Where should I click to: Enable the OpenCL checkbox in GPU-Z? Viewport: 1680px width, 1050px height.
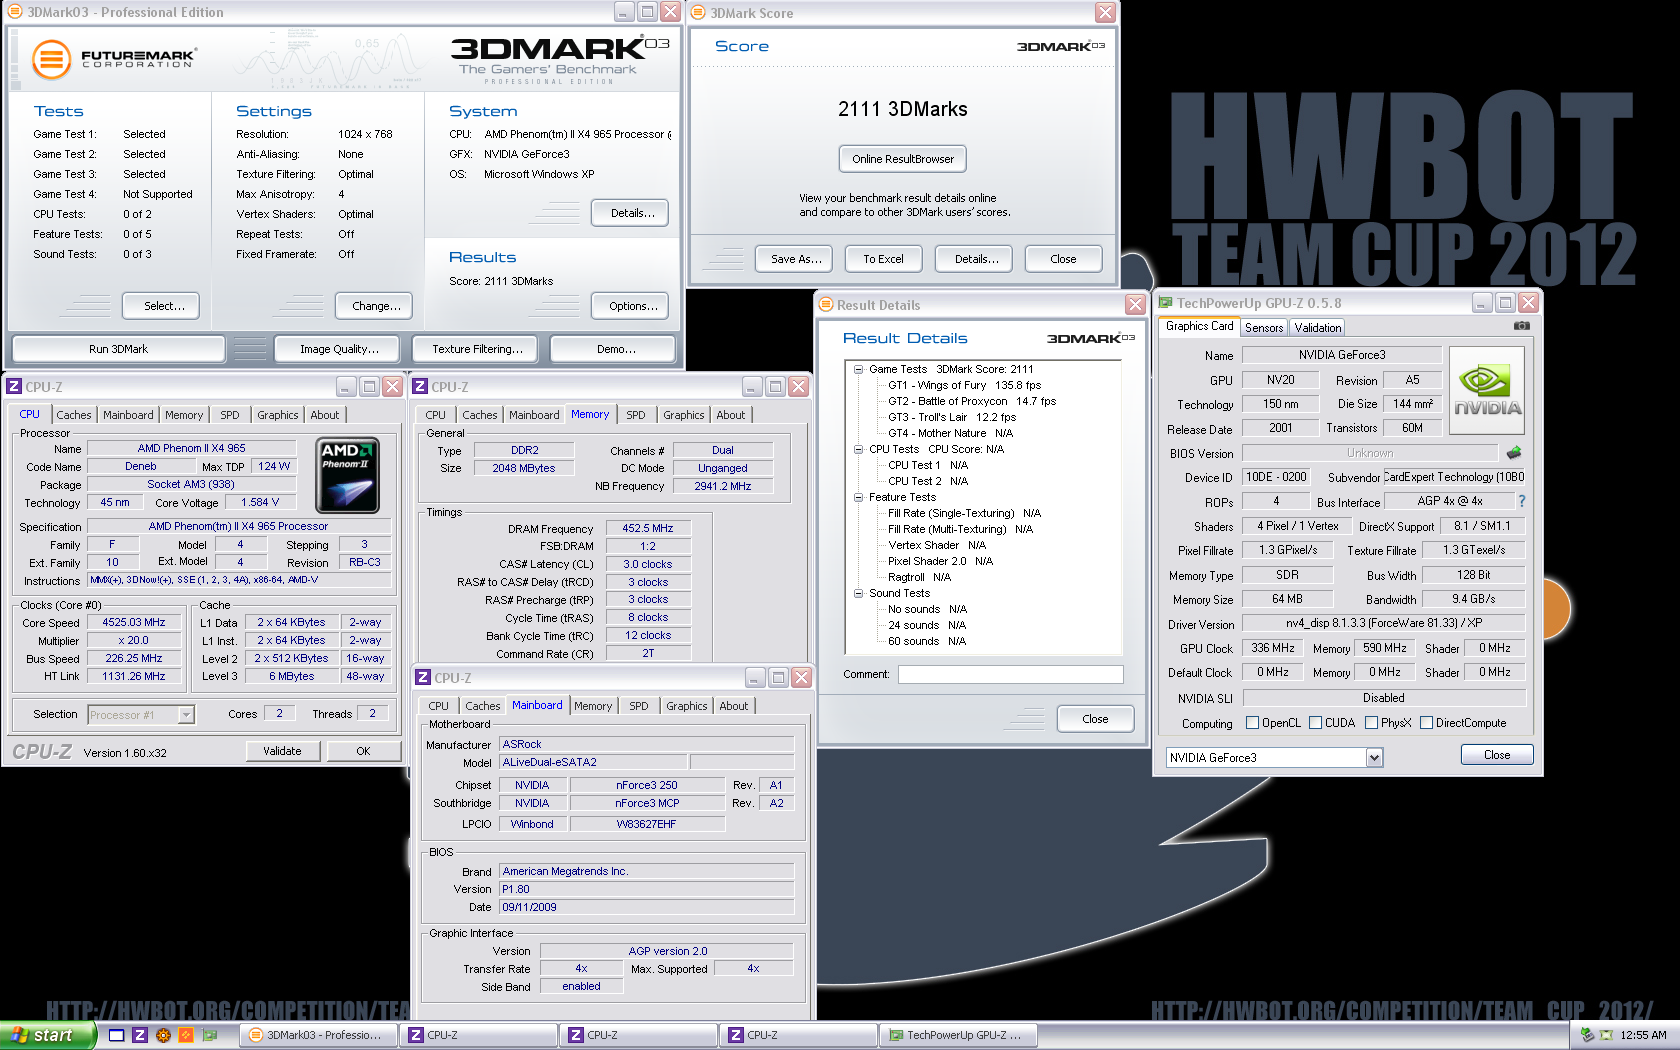pos(1252,723)
